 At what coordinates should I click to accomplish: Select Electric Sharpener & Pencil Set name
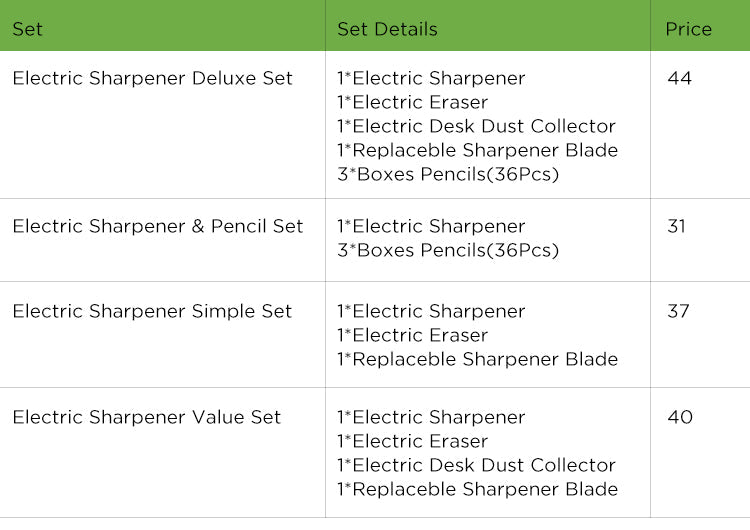(158, 226)
